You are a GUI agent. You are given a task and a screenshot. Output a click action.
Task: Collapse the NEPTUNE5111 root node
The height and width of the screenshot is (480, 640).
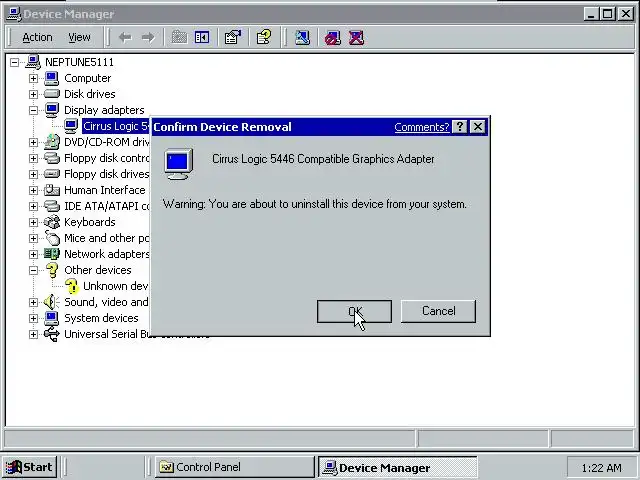click(14, 62)
